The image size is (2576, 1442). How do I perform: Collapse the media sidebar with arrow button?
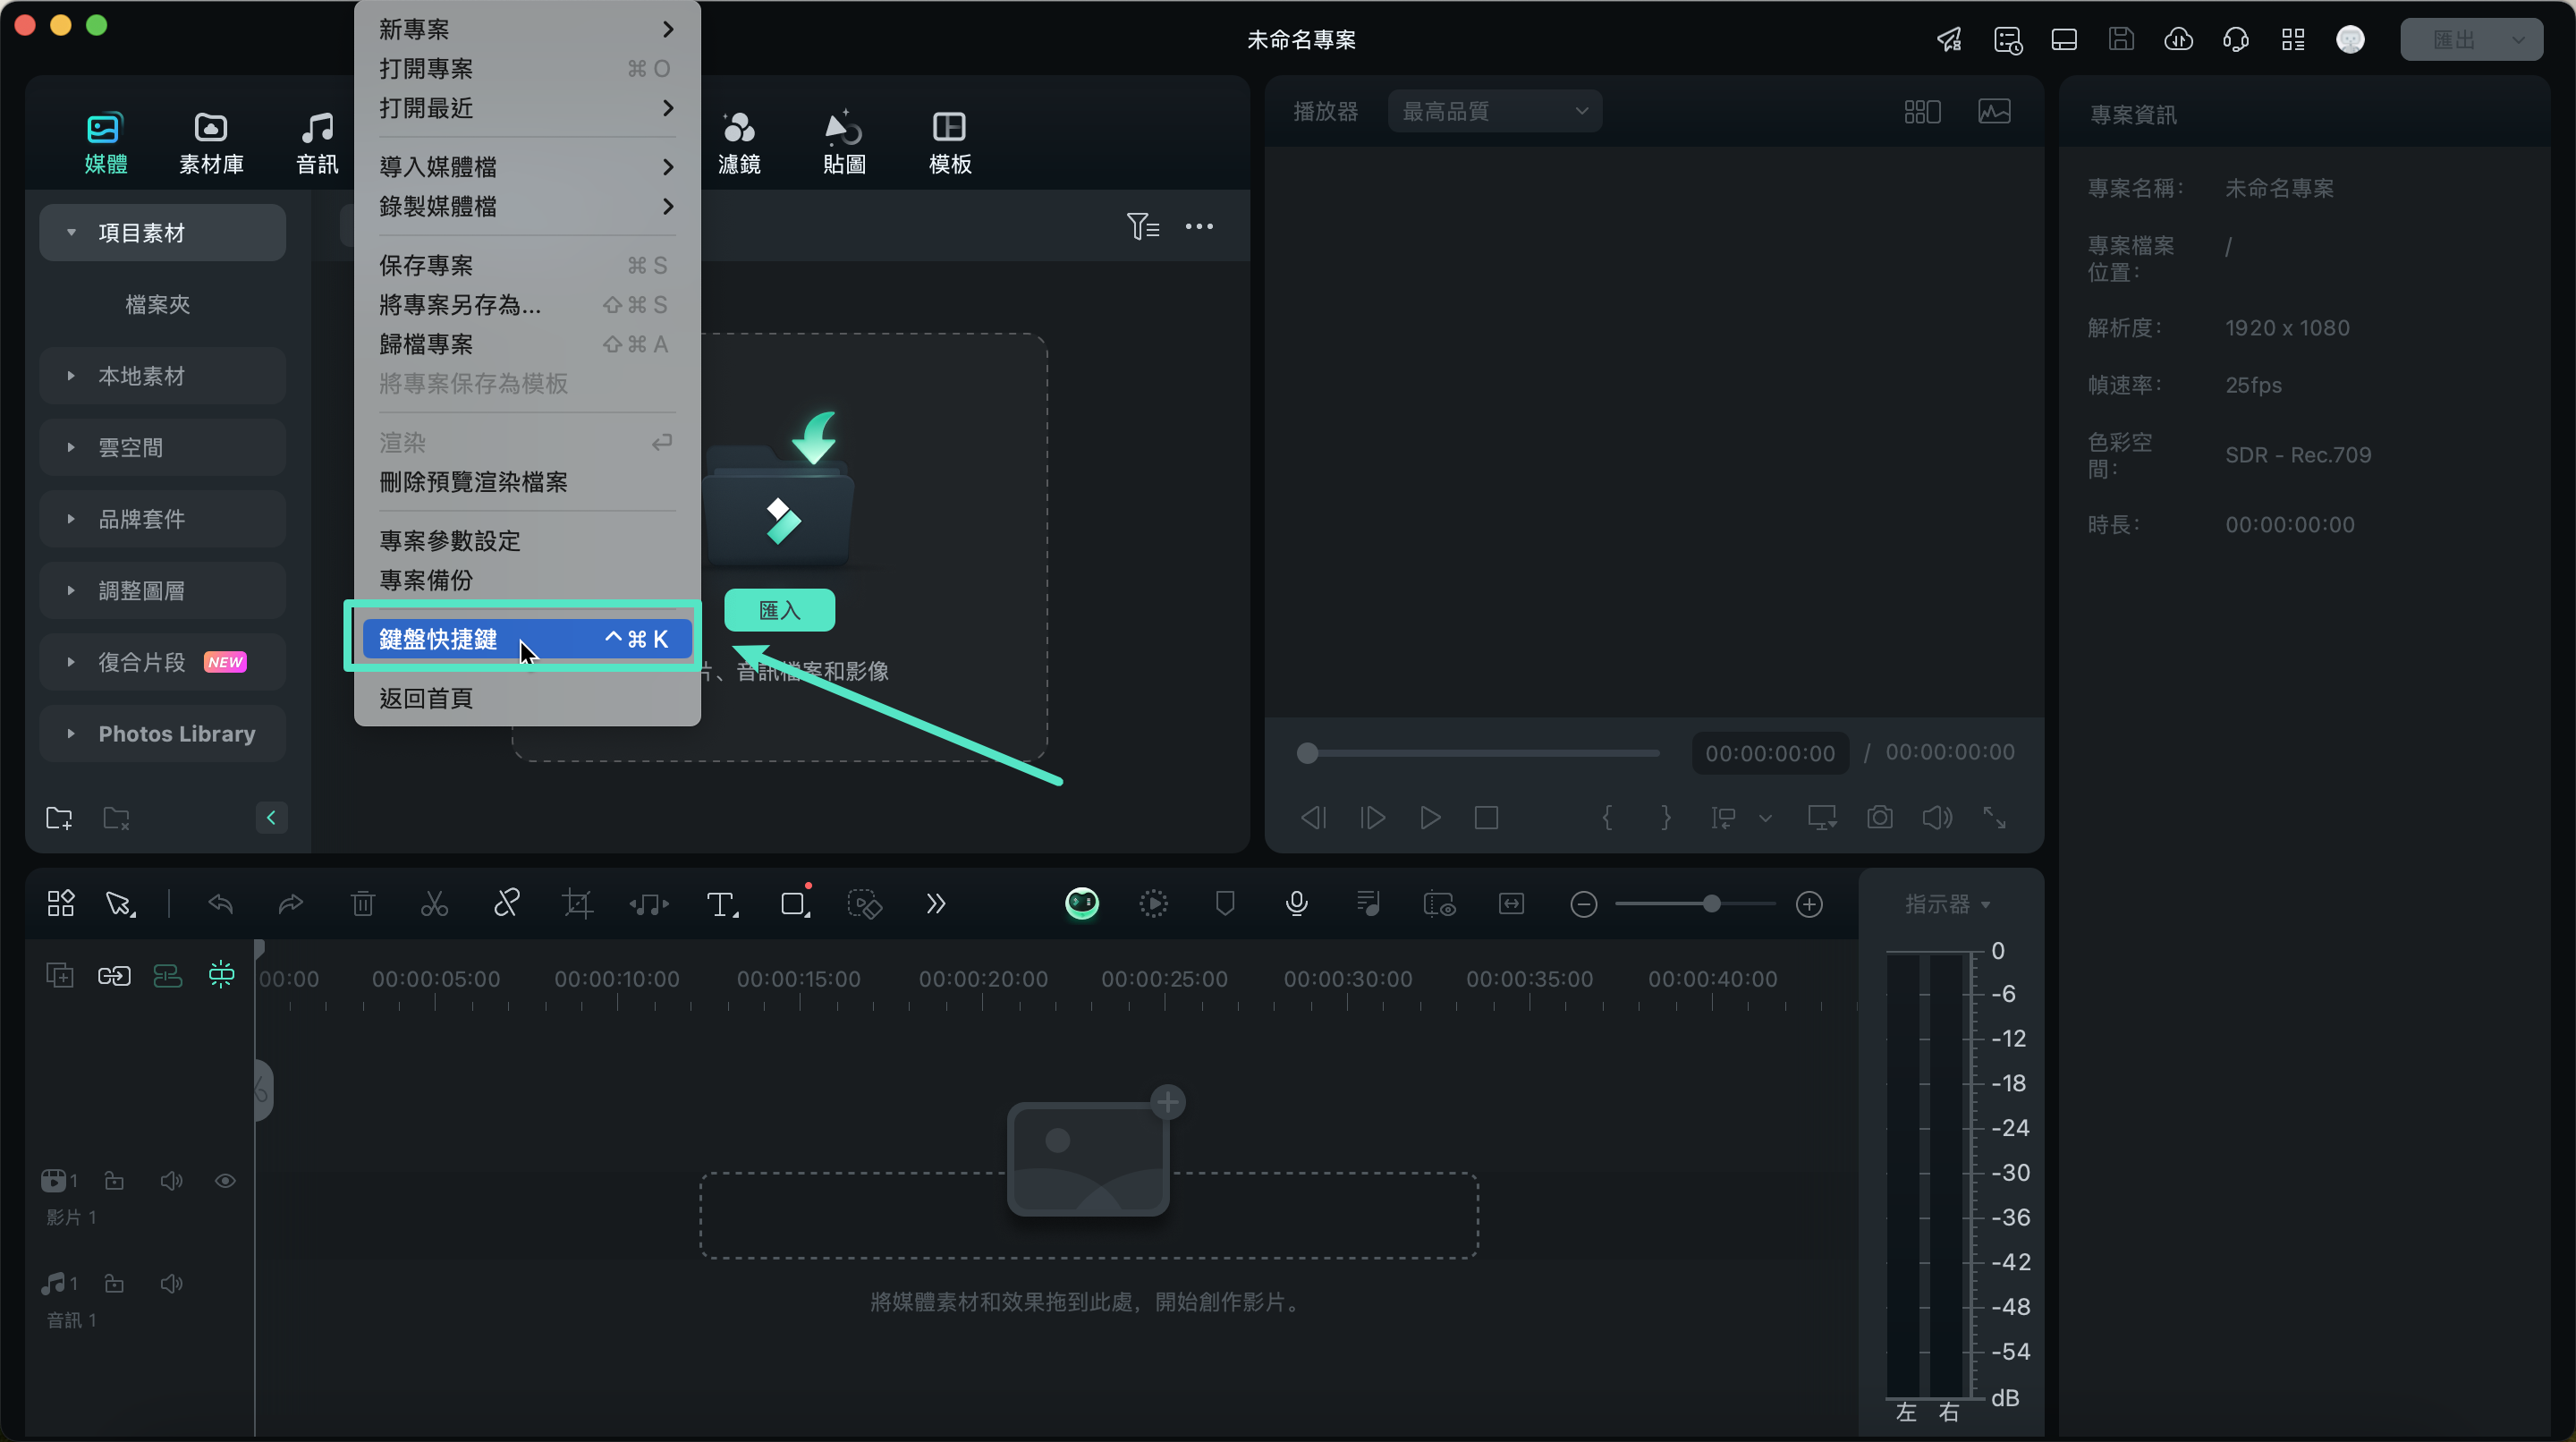tap(271, 817)
